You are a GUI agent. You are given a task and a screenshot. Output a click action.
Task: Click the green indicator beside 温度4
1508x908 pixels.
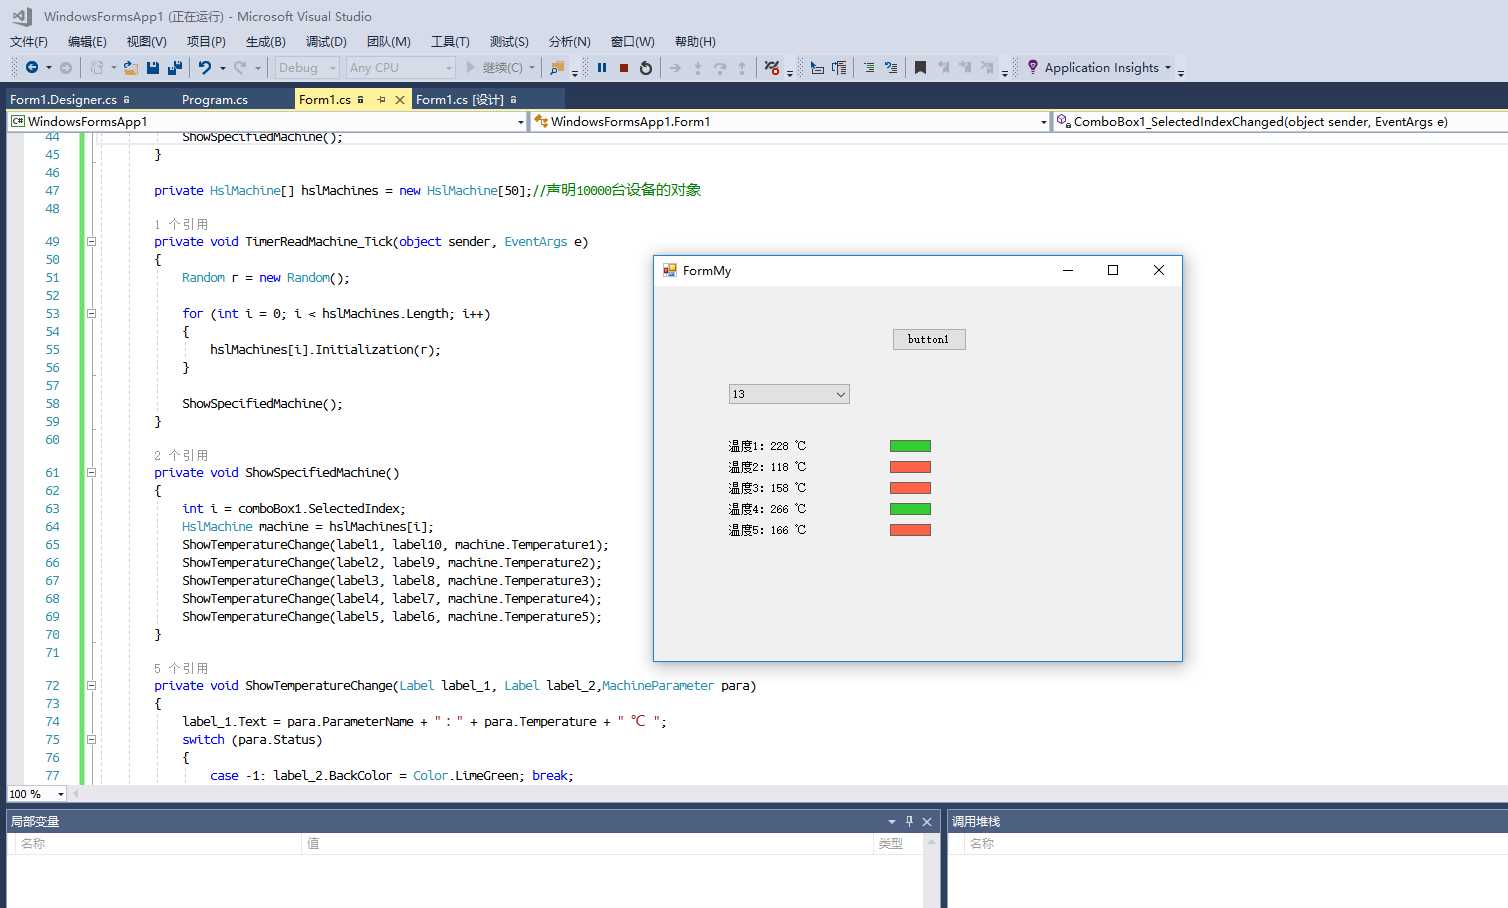click(x=910, y=509)
